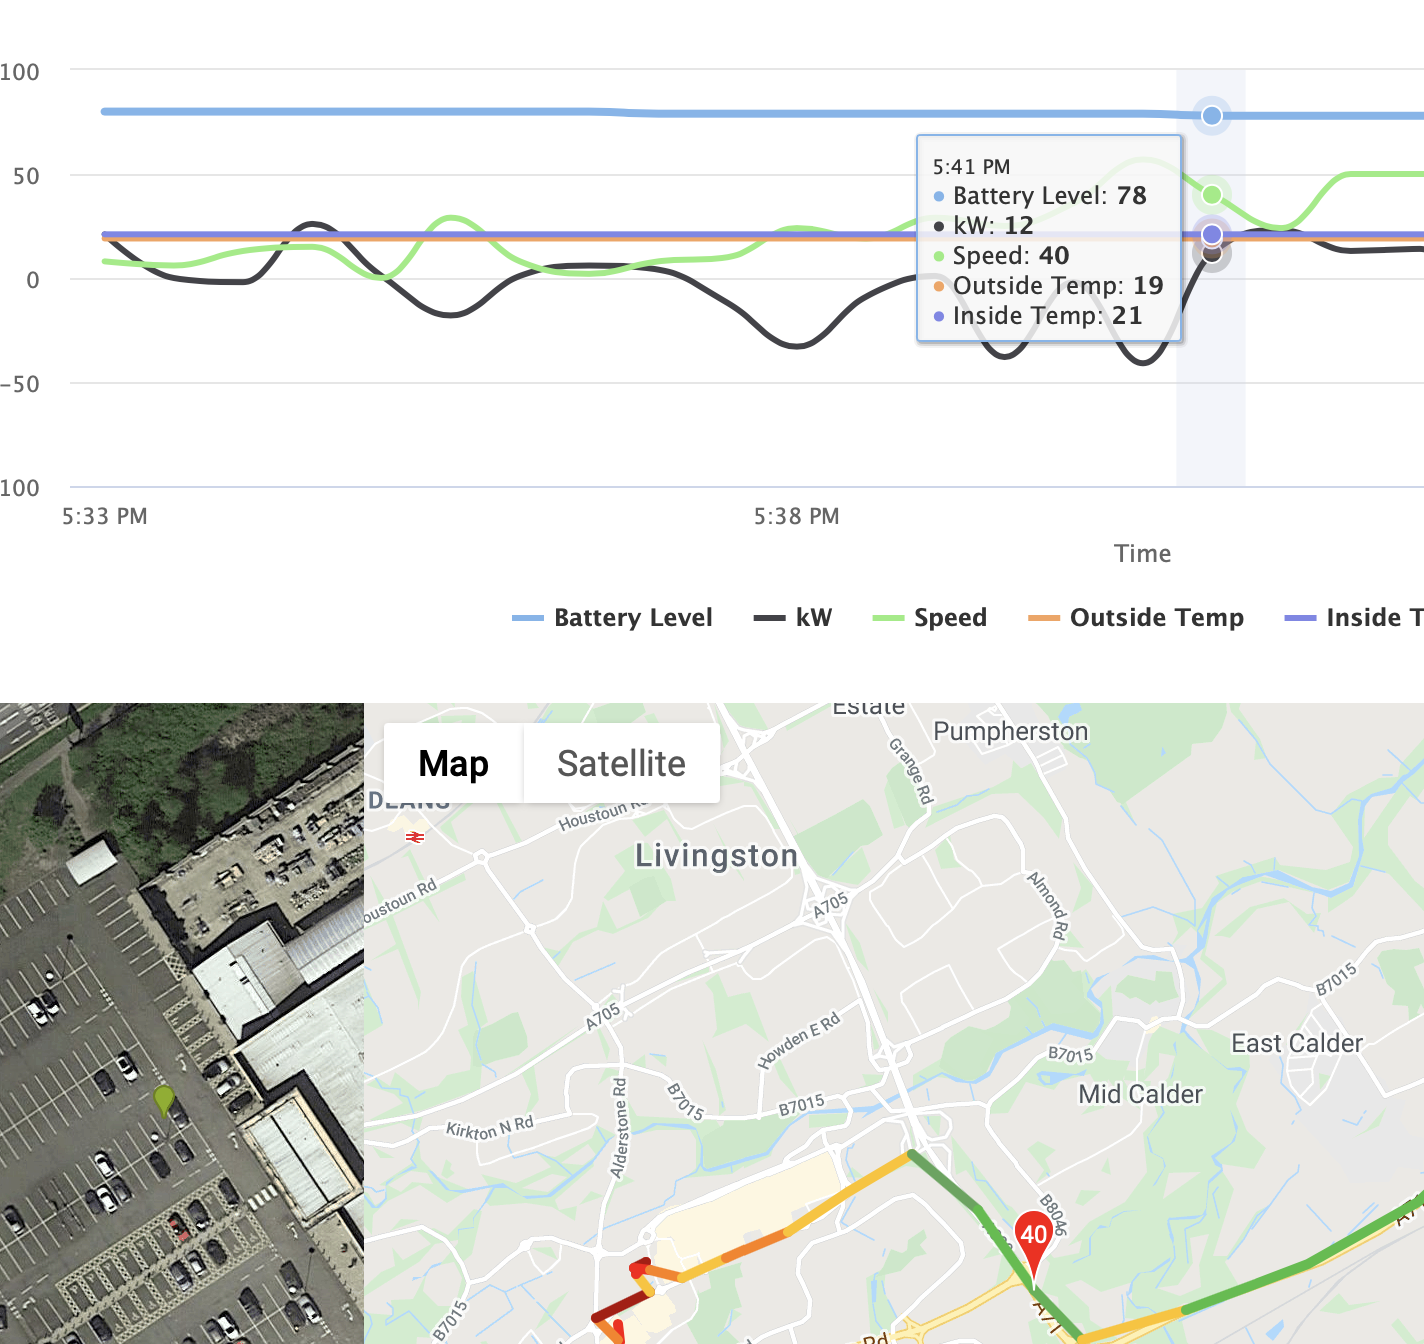The image size is (1424, 1344).
Task: Toggle the Inside Temp legend entry
Action: pyautogui.click(x=1355, y=618)
